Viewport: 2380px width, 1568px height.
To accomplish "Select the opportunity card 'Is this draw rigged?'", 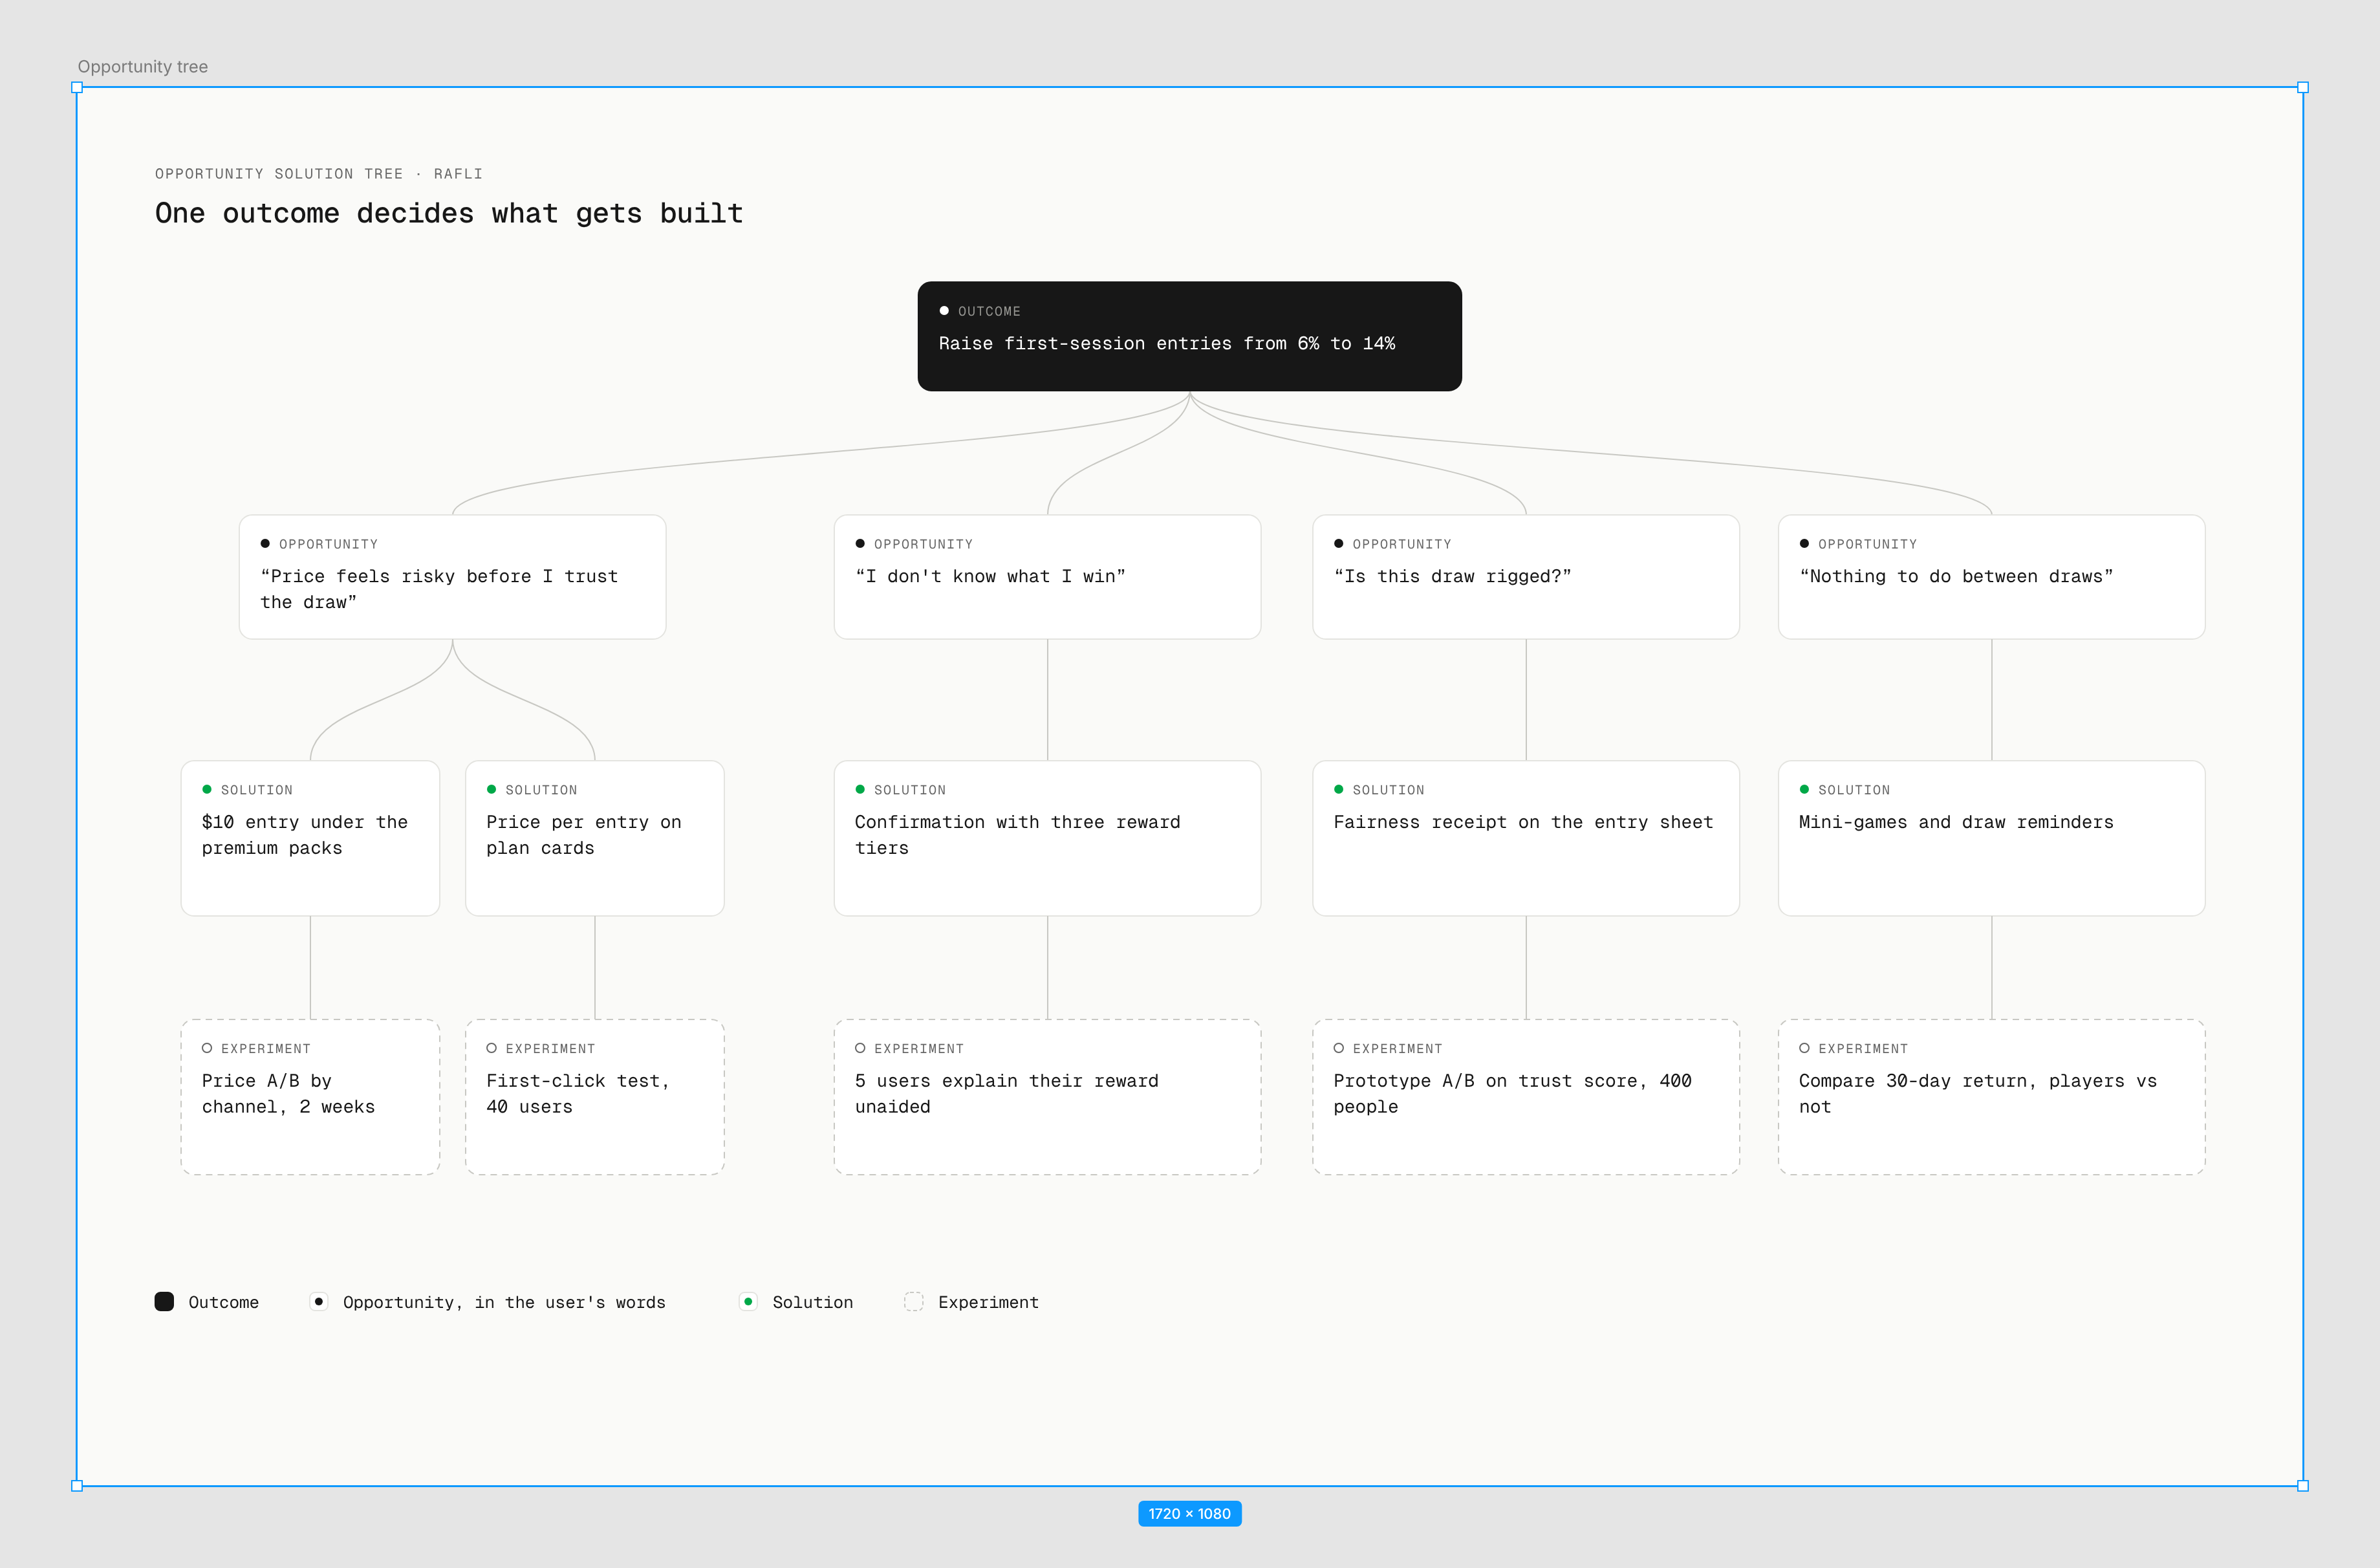I will pyautogui.click(x=1525, y=577).
